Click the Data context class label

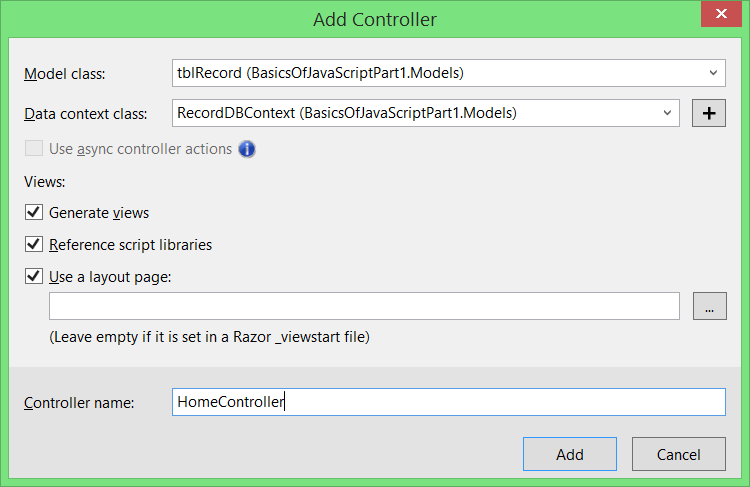(85, 114)
